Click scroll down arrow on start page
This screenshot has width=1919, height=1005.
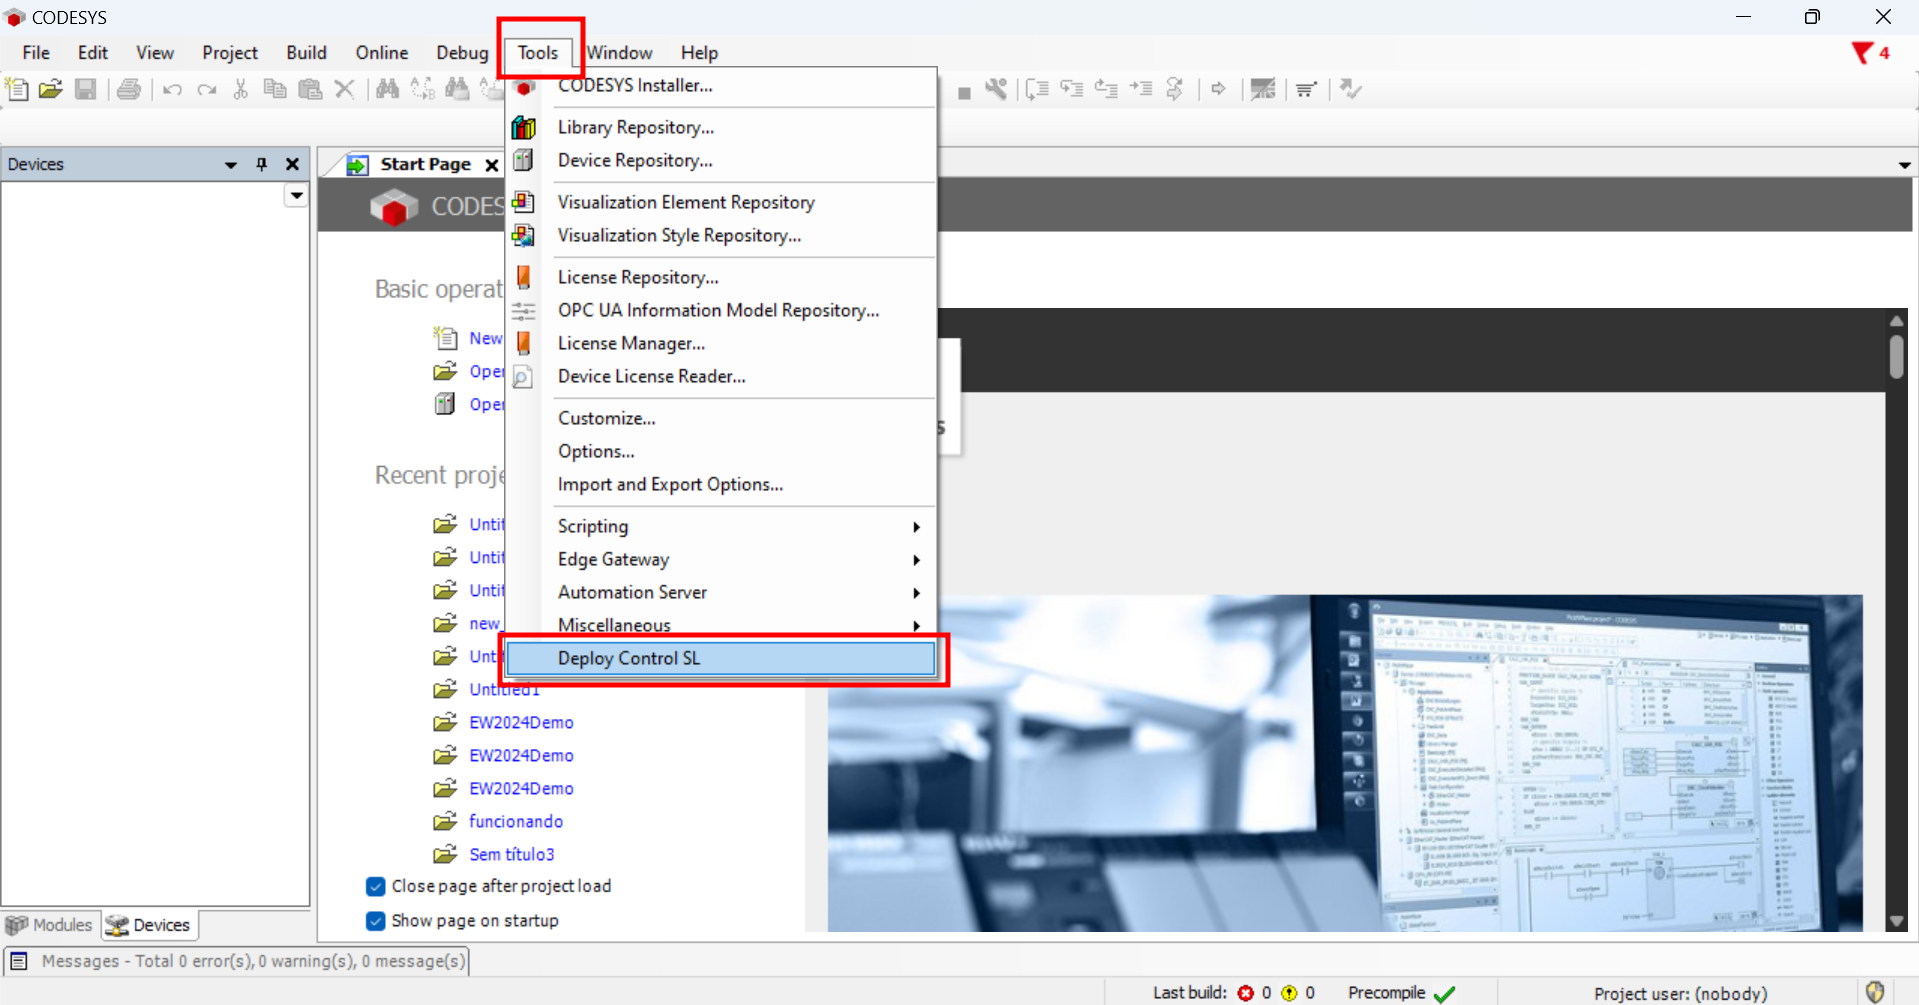click(x=1896, y=921)
